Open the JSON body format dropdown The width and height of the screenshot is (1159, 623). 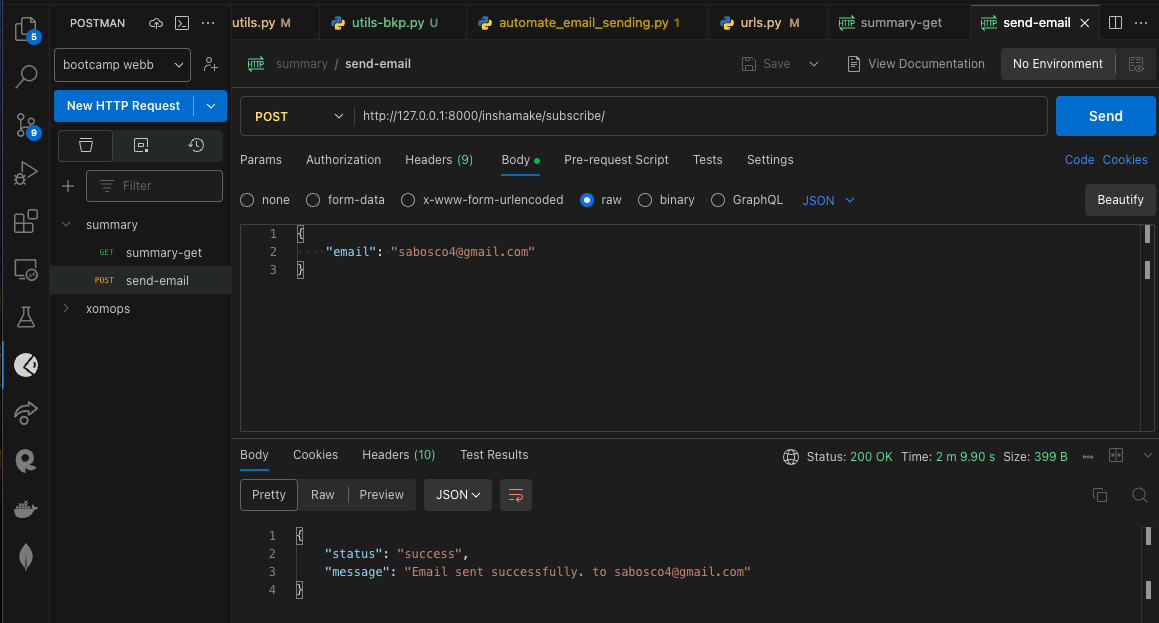827,200
